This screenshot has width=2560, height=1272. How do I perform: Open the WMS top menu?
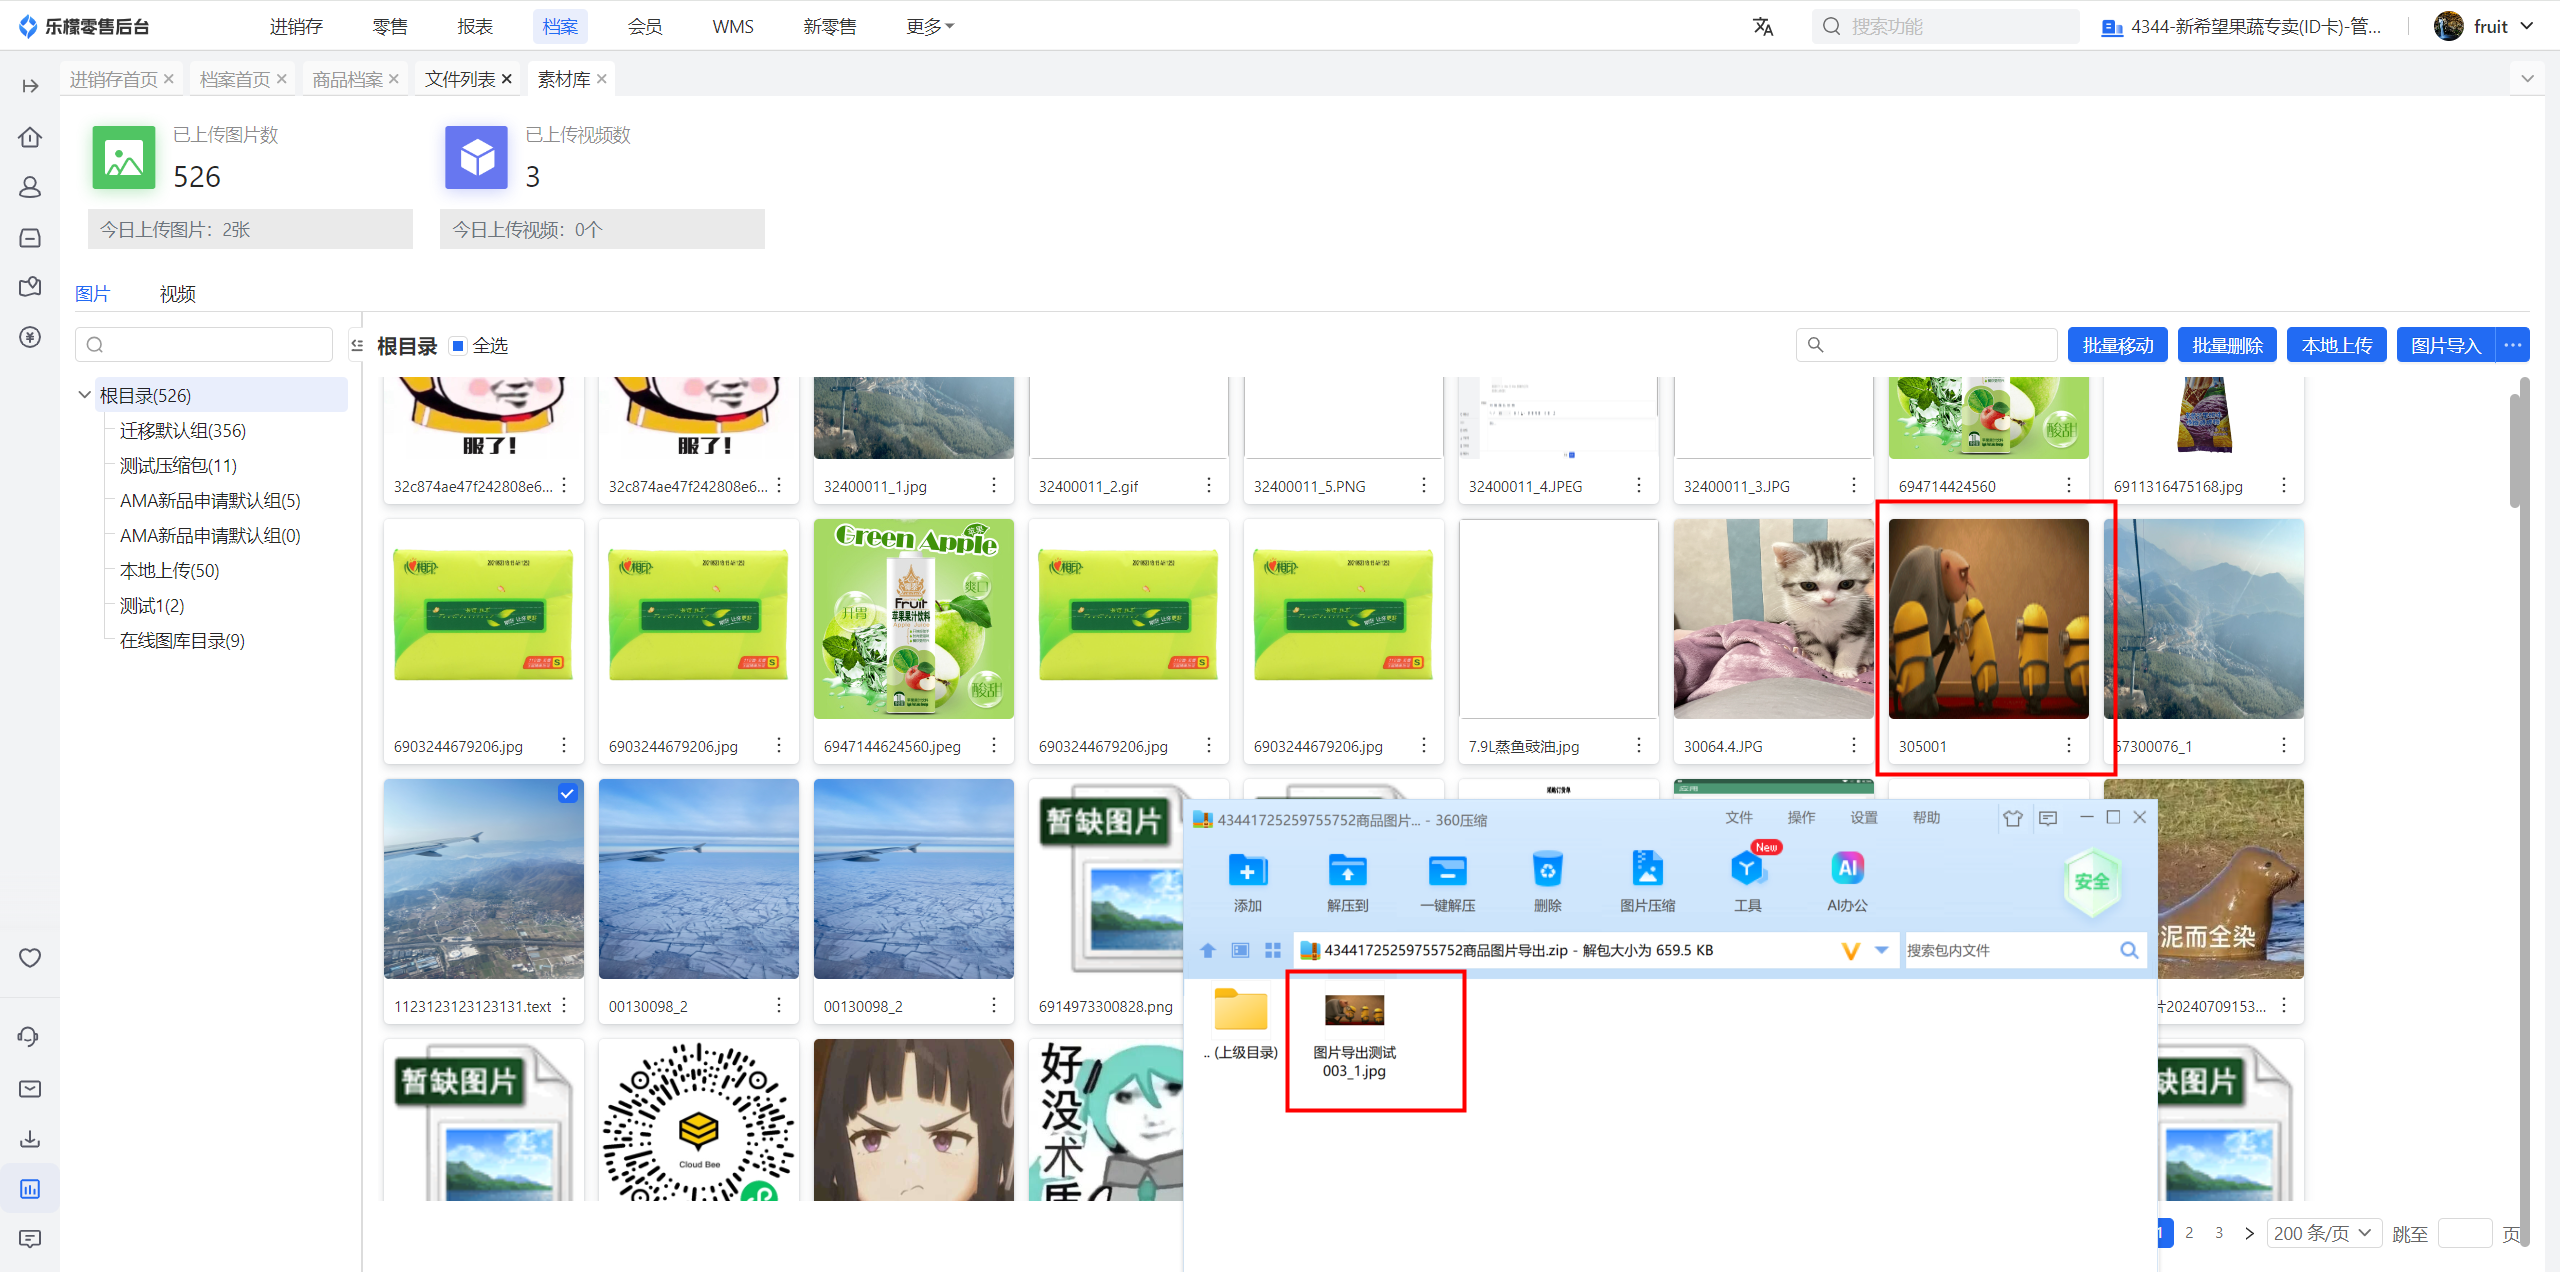[733, 27]
